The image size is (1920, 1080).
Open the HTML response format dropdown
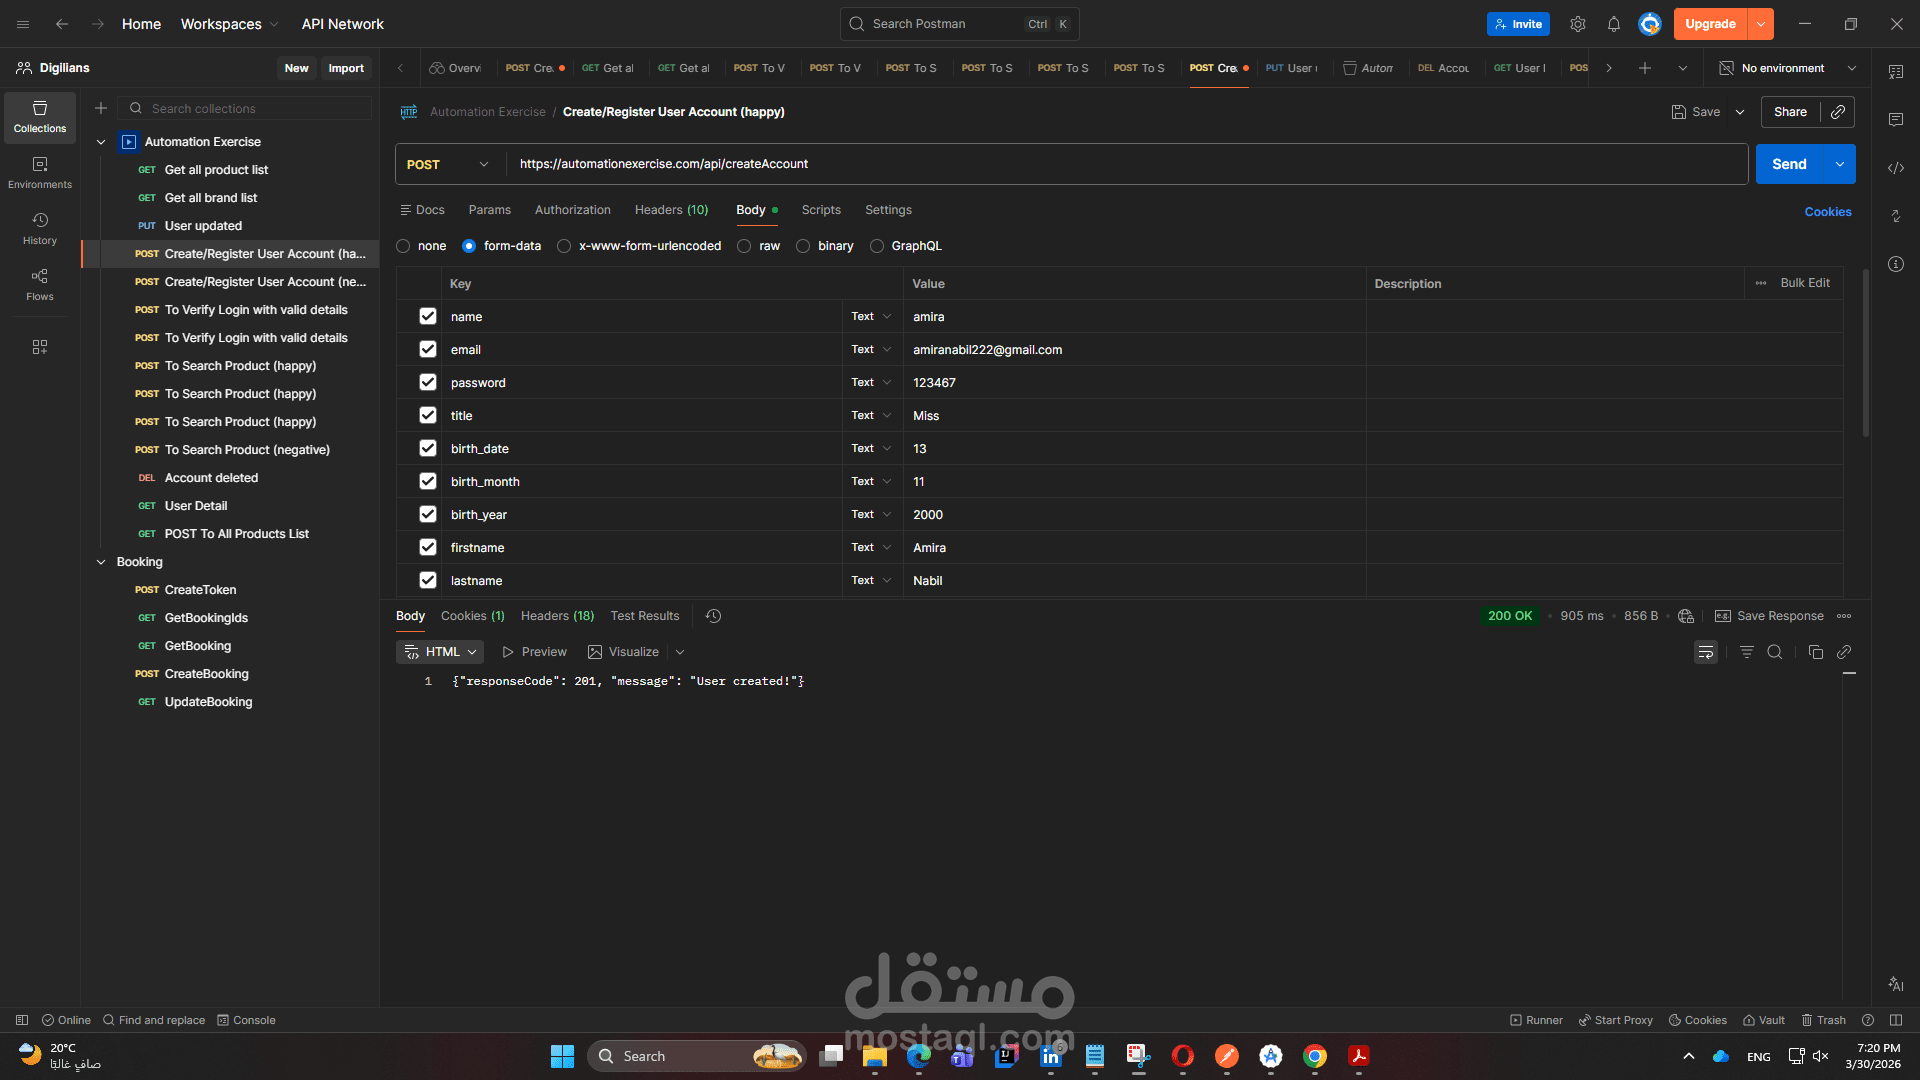point(440,652)
